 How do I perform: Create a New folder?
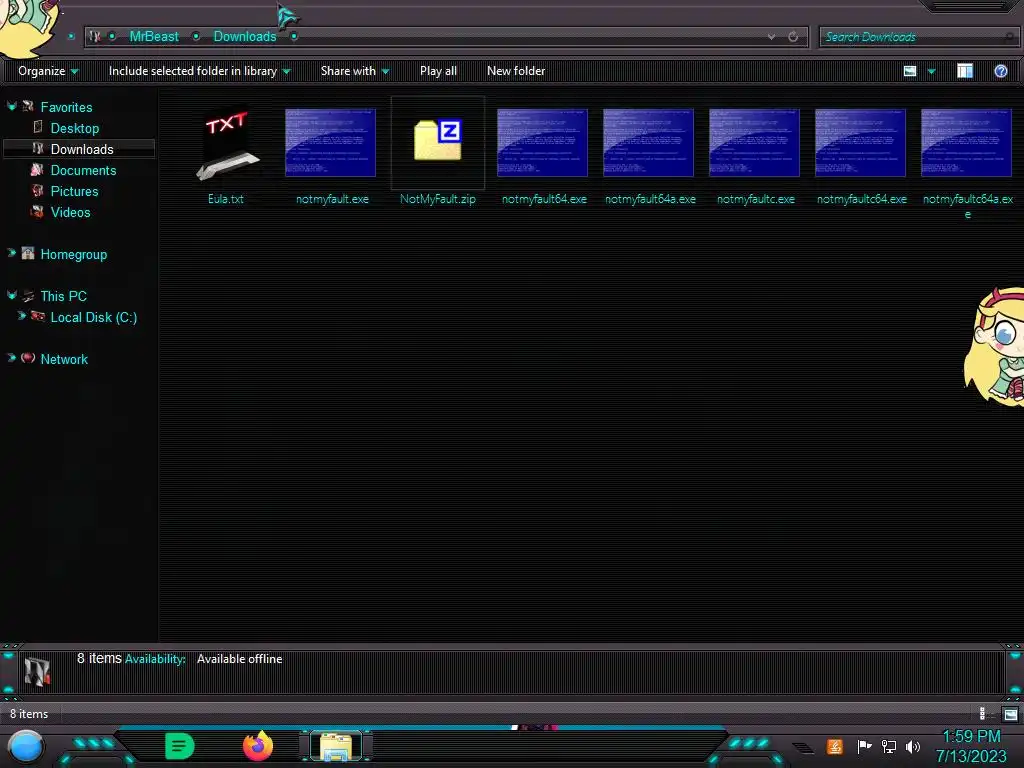[516, 71]
